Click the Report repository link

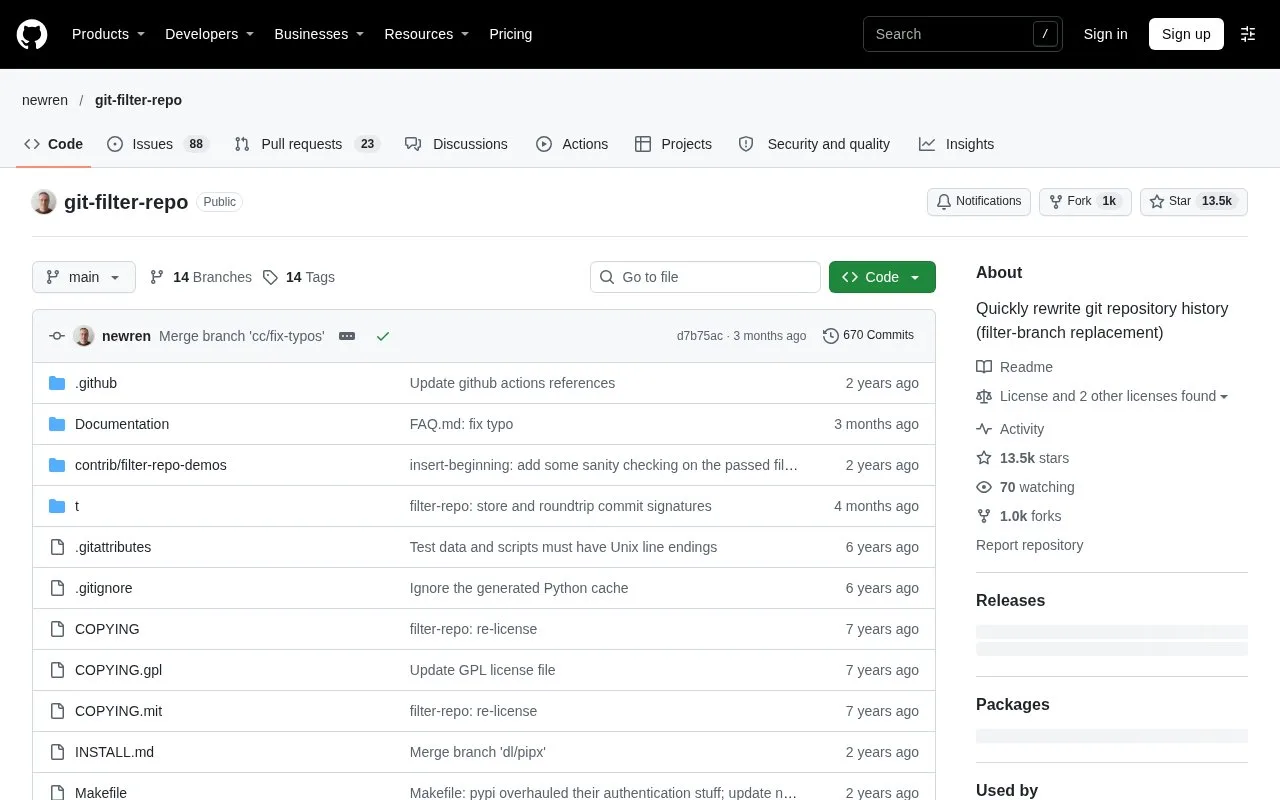(x=1029, y=545)
